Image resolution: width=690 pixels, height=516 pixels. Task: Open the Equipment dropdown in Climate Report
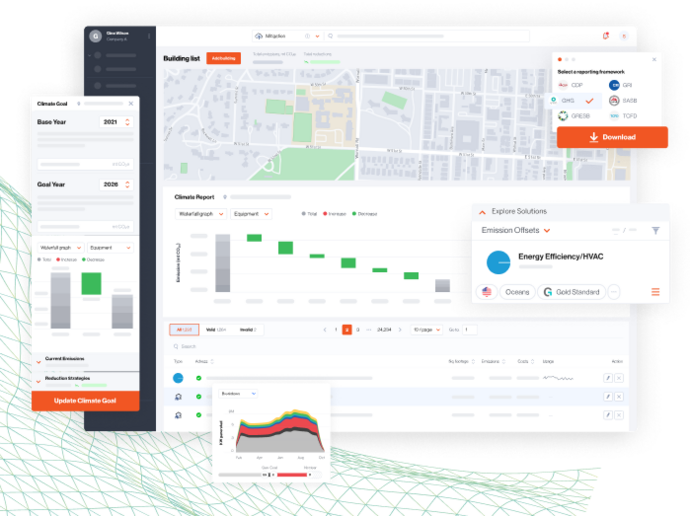(x=251, y=214)
